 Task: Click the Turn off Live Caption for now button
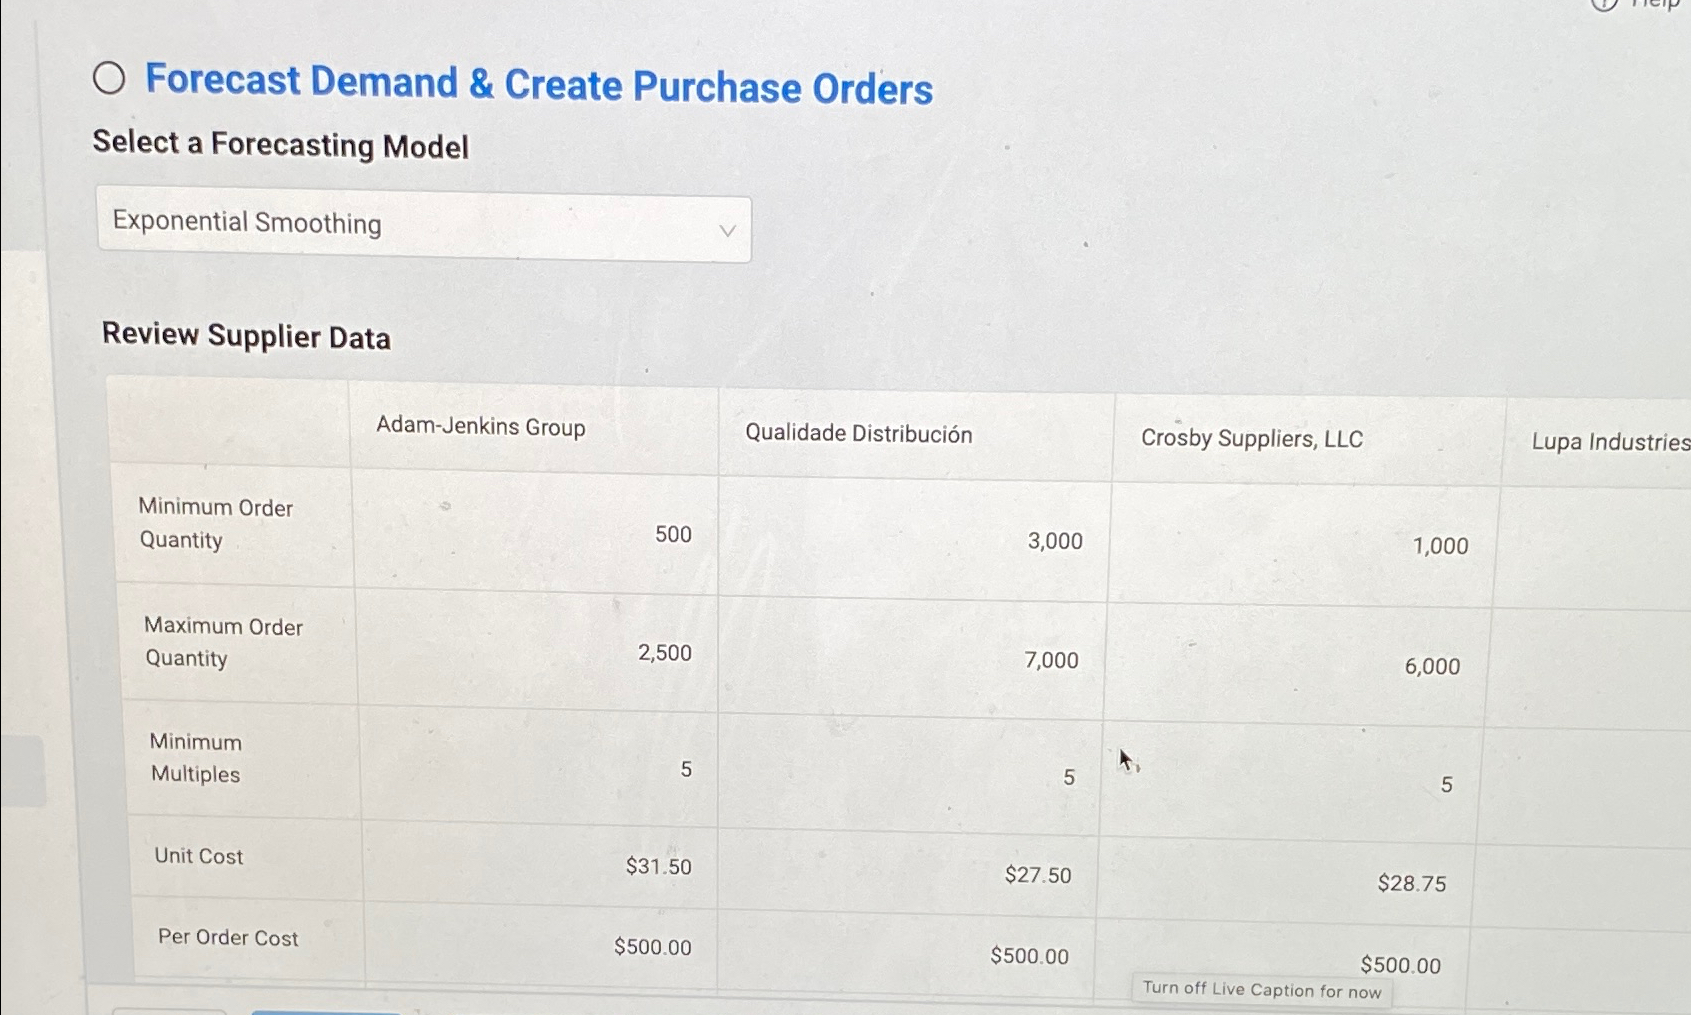point(1262,990)
